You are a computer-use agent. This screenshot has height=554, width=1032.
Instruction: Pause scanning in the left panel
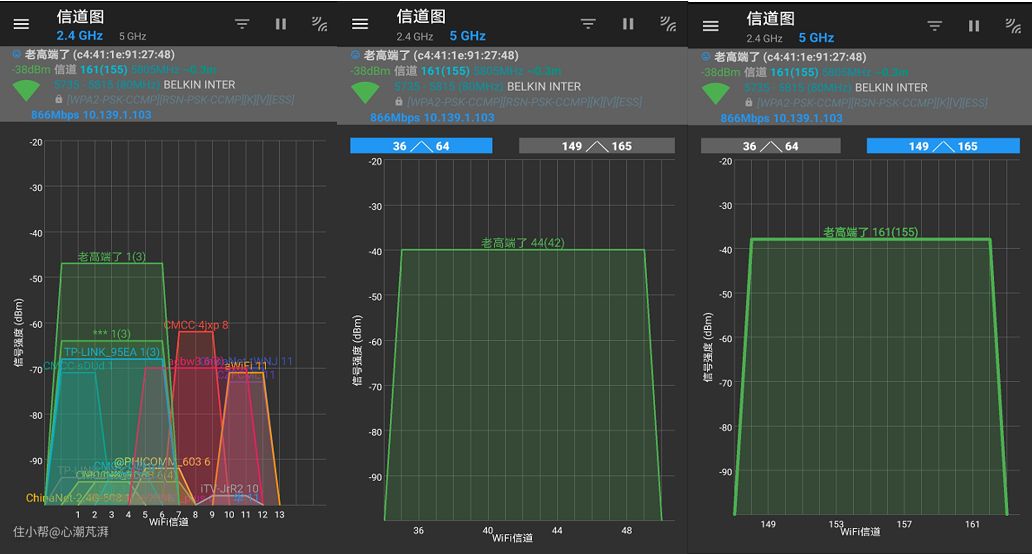tap(281, 24)
